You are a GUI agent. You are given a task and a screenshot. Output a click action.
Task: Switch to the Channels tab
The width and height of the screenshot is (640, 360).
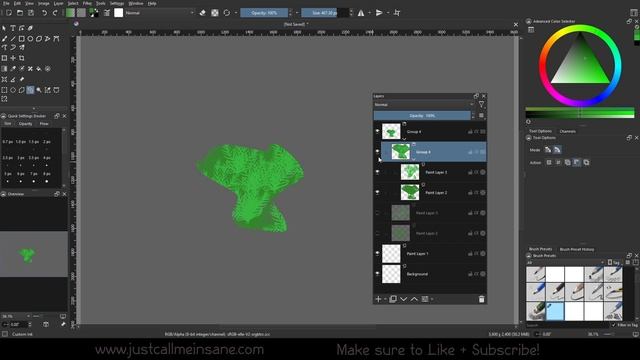point(567,131)
